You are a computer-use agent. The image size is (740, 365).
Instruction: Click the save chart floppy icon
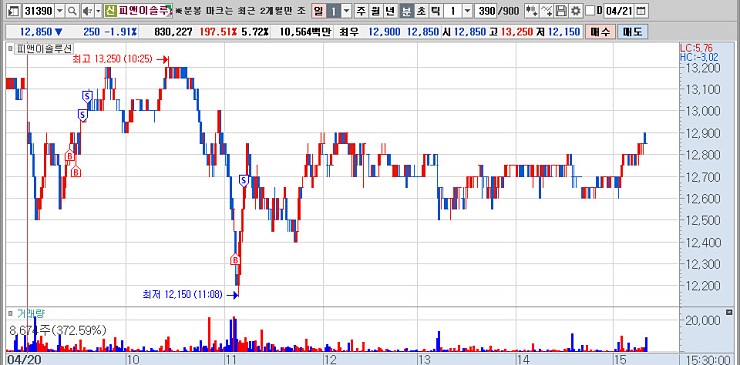click(x=561, y=11)
